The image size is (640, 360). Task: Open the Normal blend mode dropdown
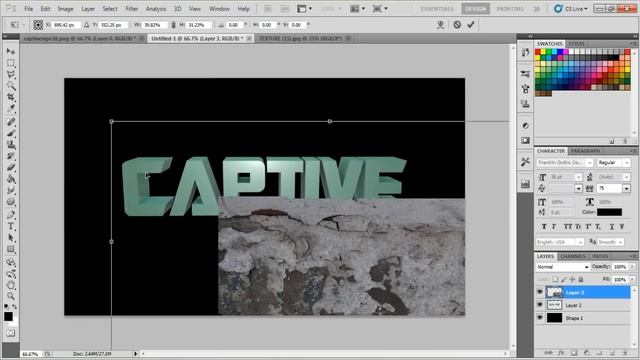tap(562, 267)
